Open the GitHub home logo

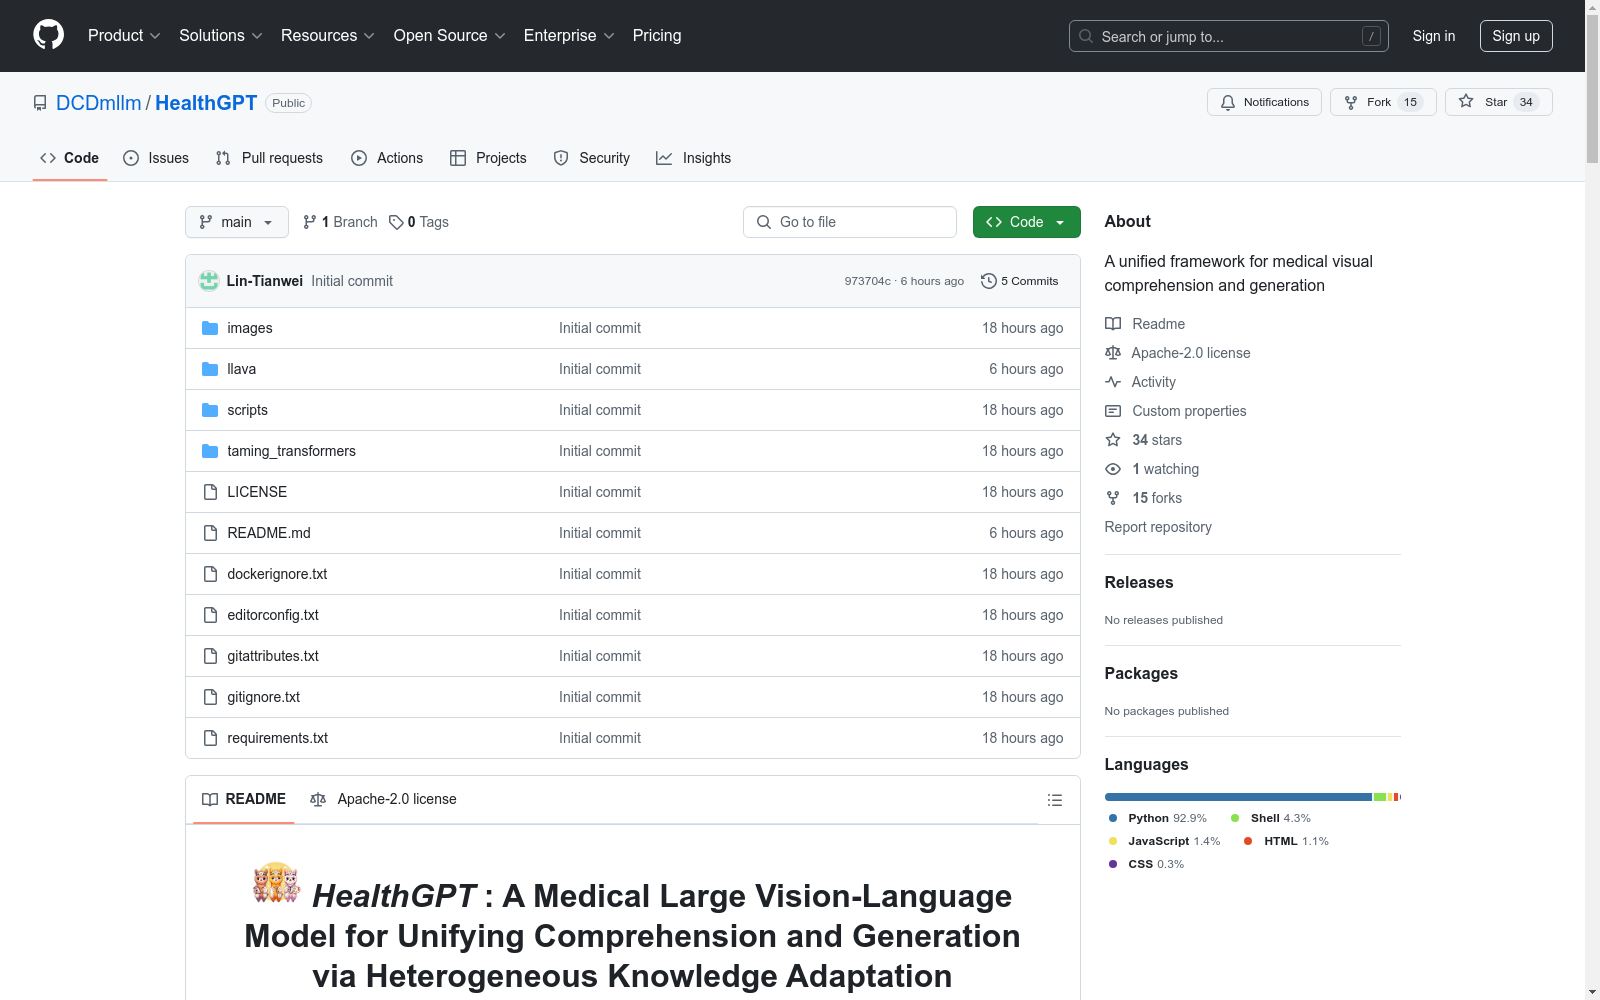pos(48,35)
